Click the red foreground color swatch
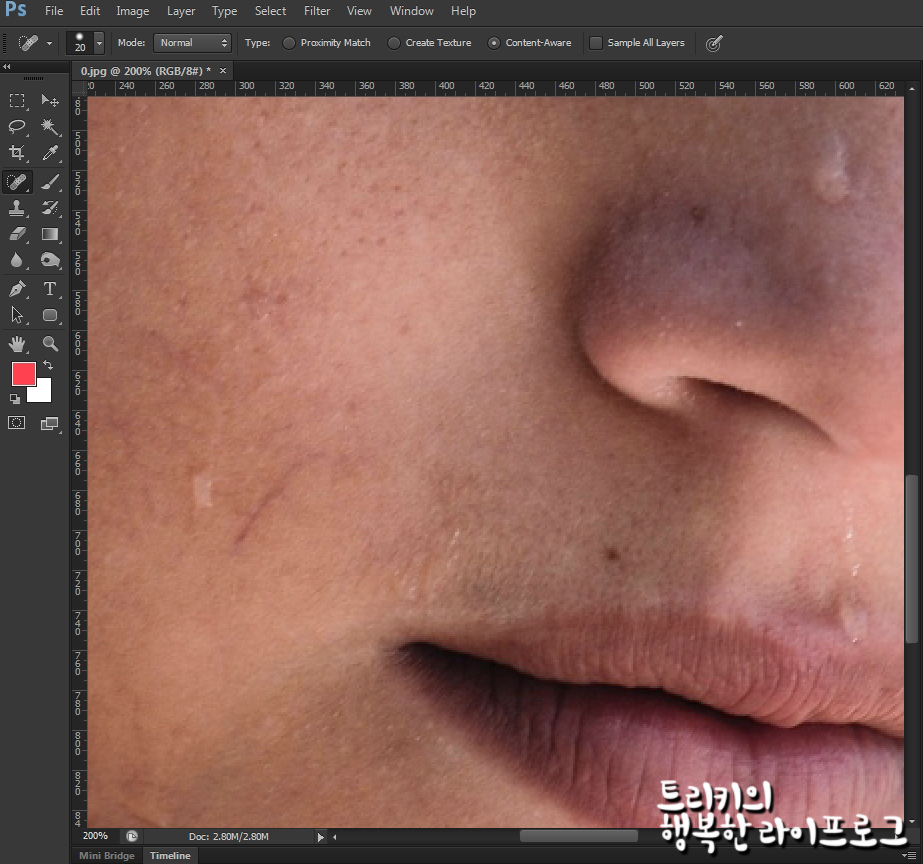Image resolution: width=923 pixels, height=864 pixels. pyautogui.click(x=23, y=375)
